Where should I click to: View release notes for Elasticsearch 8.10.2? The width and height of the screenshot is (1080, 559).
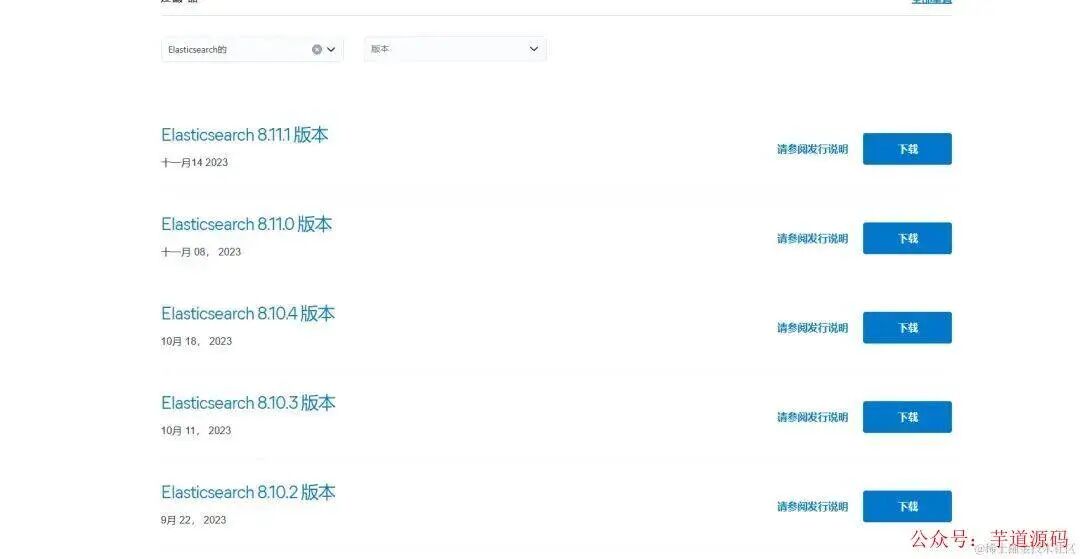point(813,507)
